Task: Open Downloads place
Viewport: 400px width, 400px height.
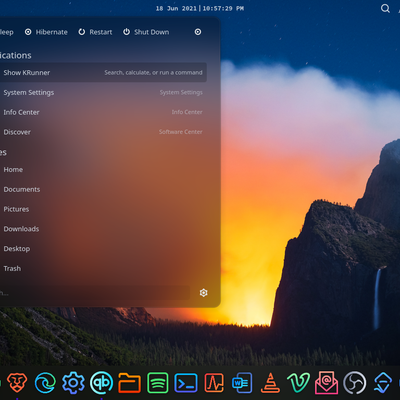Action: coord(102,229)
